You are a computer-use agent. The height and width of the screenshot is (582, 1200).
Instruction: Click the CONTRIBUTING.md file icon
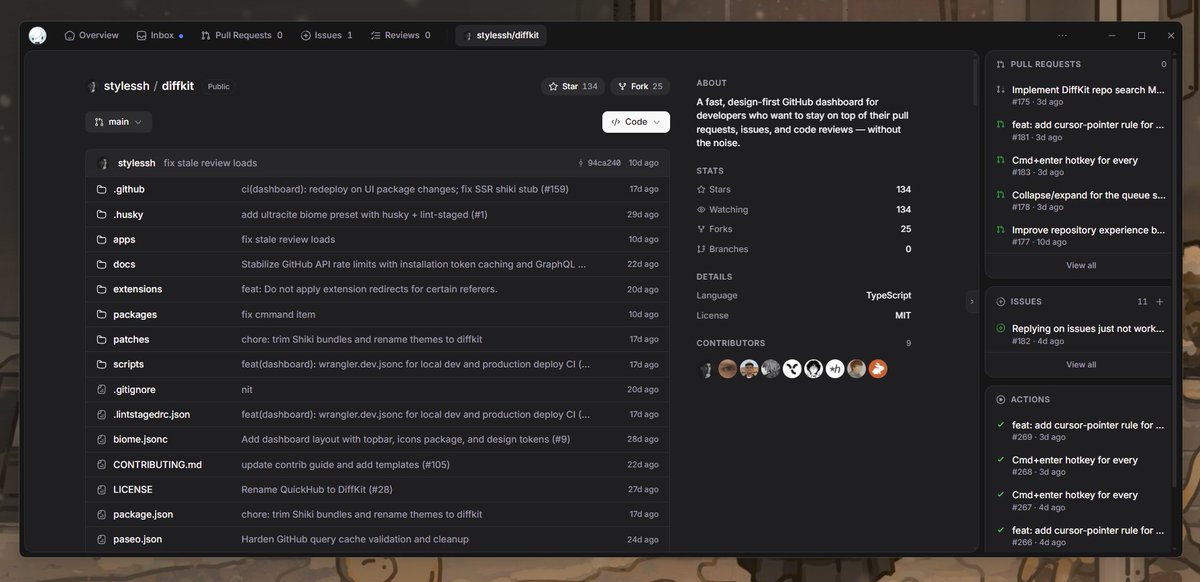coord(101,464)
